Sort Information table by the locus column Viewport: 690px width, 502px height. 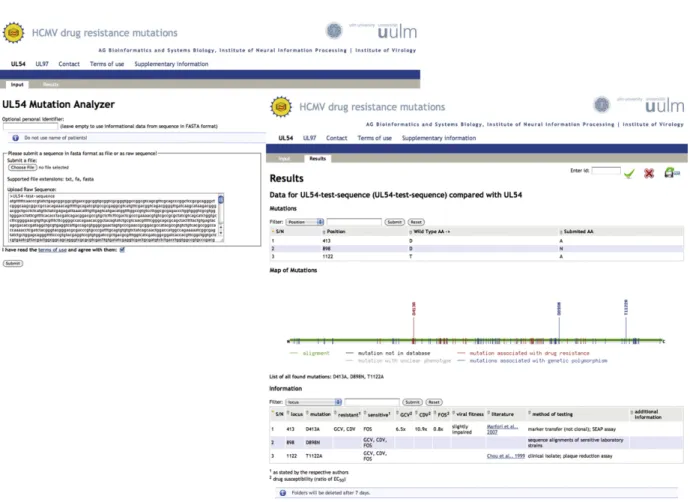(x=295, y=414)
